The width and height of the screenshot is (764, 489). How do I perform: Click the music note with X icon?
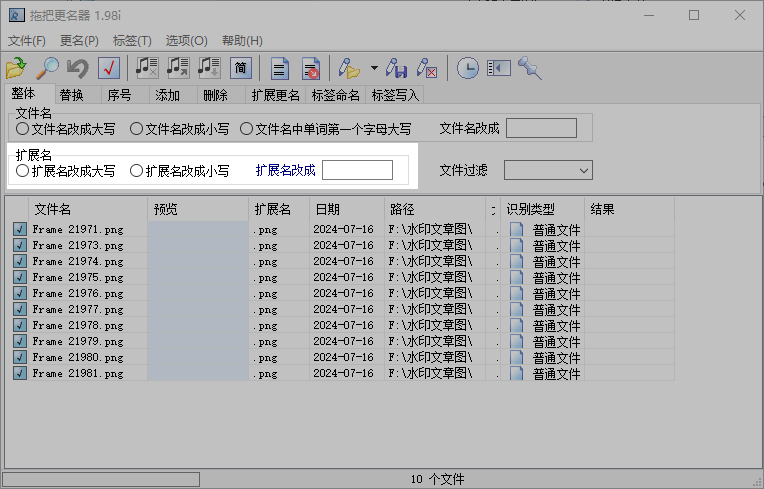pos(147,68)
